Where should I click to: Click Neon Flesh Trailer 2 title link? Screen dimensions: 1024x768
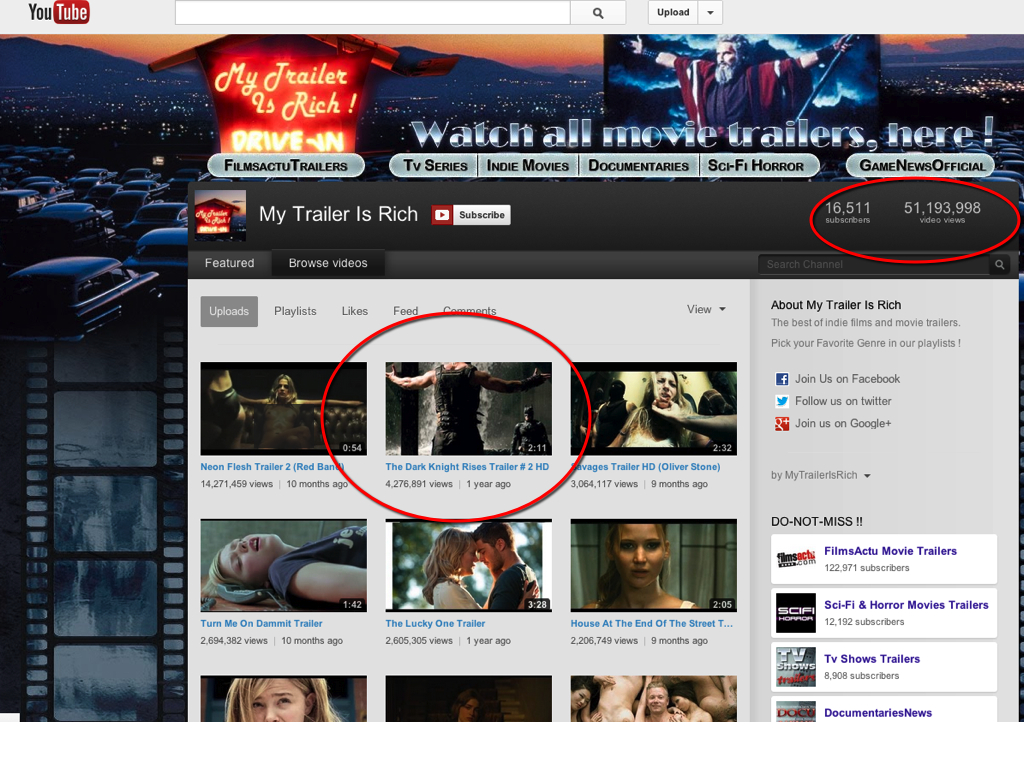(x=272, y=467)
